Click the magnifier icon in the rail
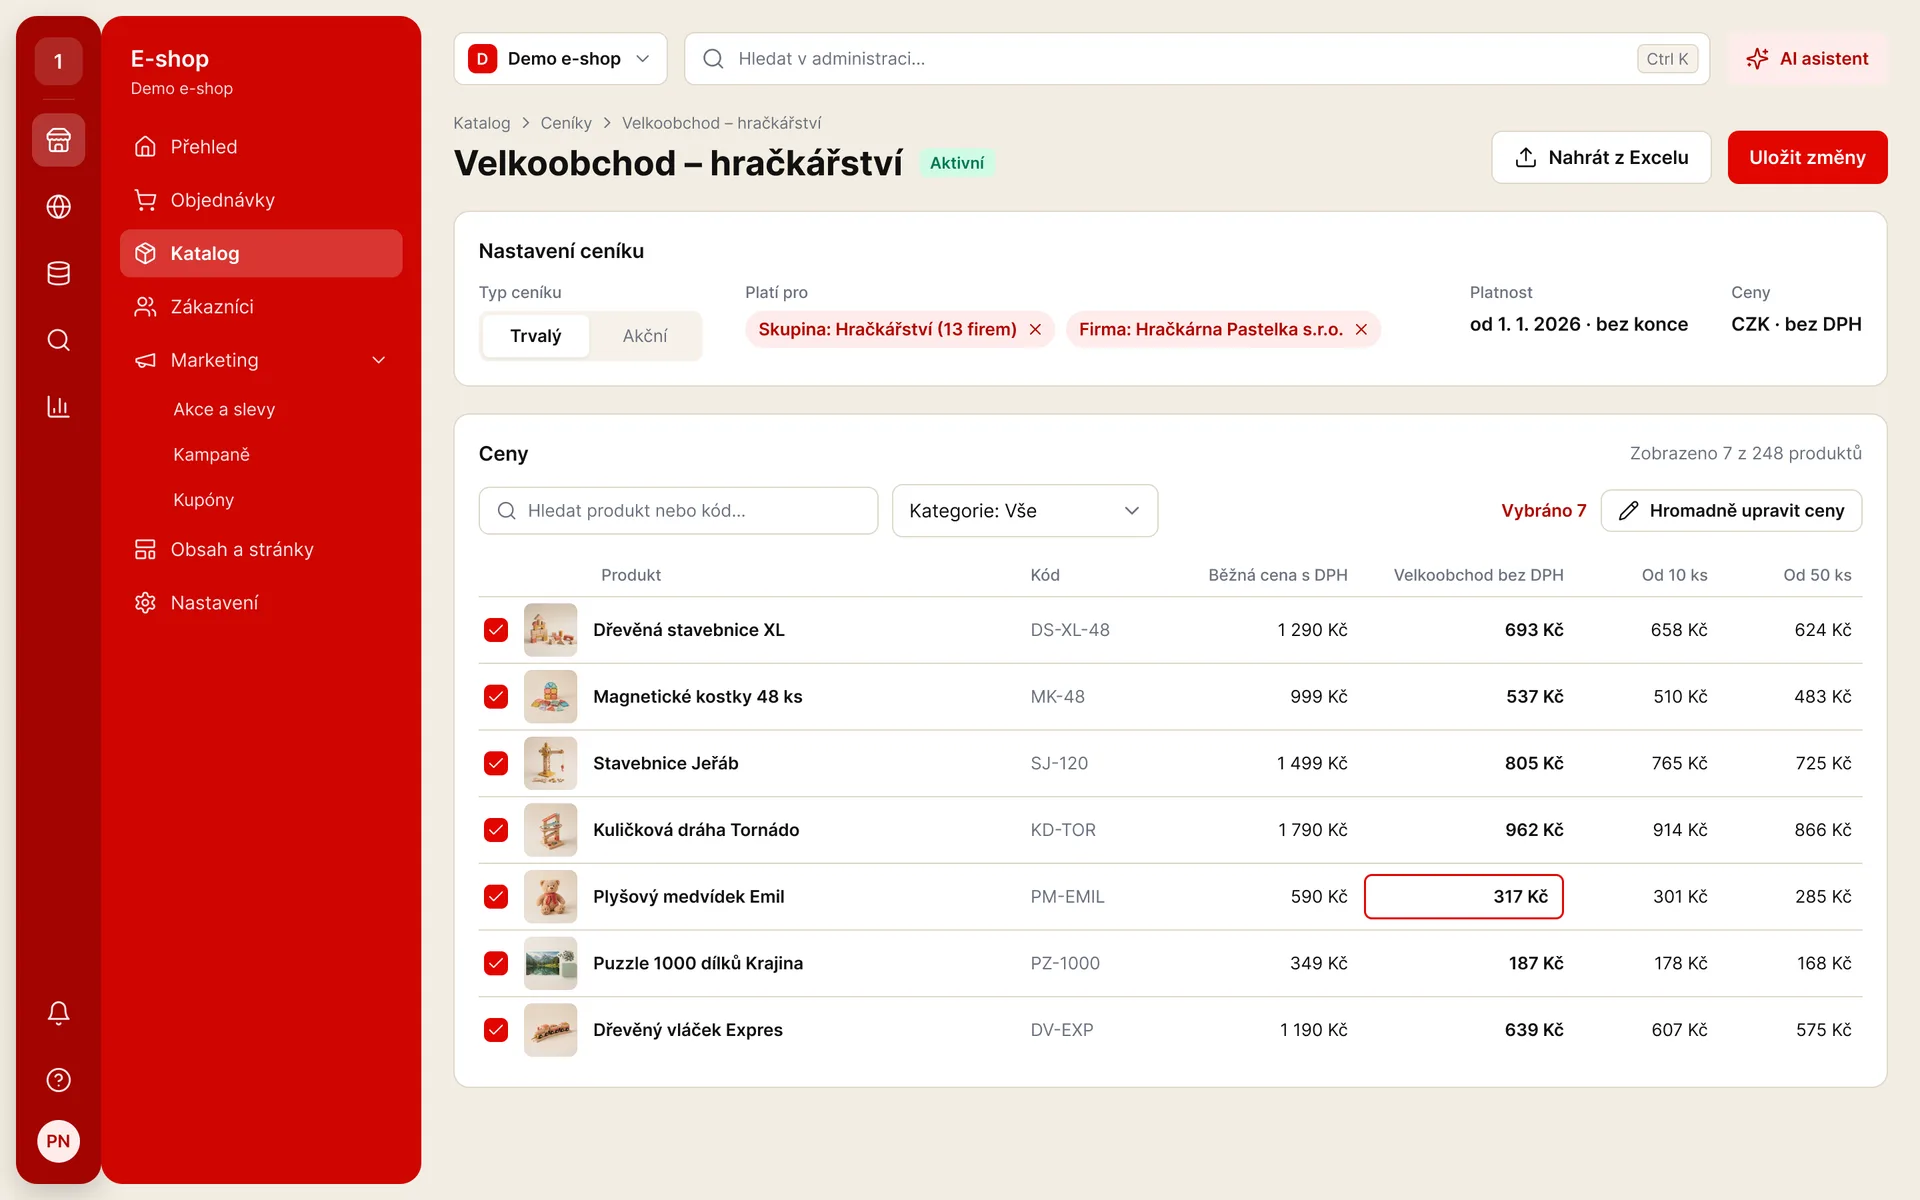 coord(58,340)
